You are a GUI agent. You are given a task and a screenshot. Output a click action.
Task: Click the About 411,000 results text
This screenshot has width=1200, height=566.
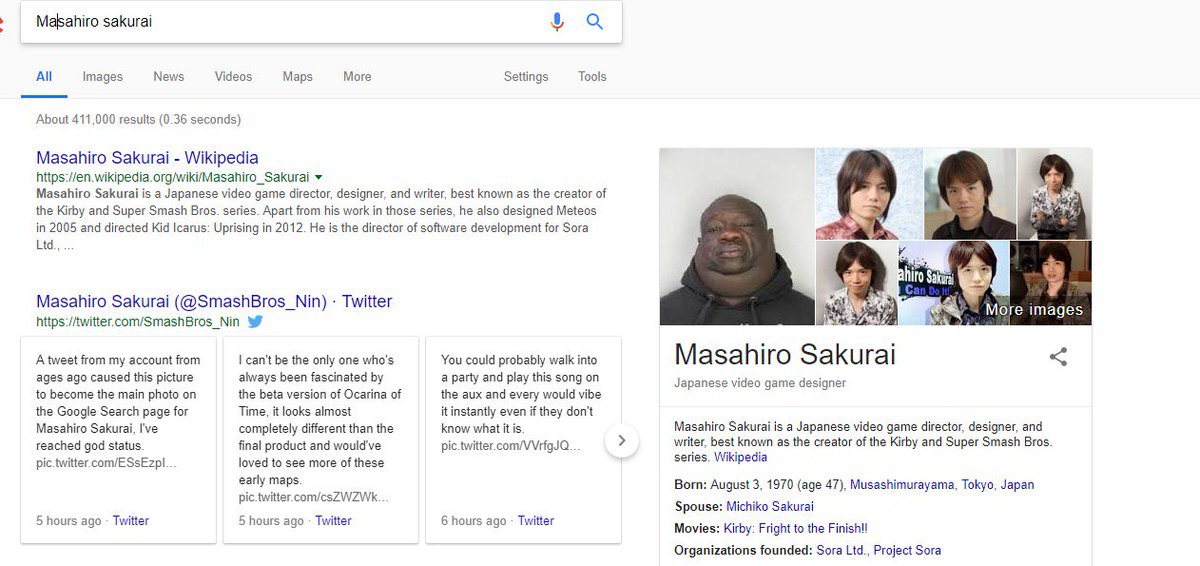click(x=138, y=119)
